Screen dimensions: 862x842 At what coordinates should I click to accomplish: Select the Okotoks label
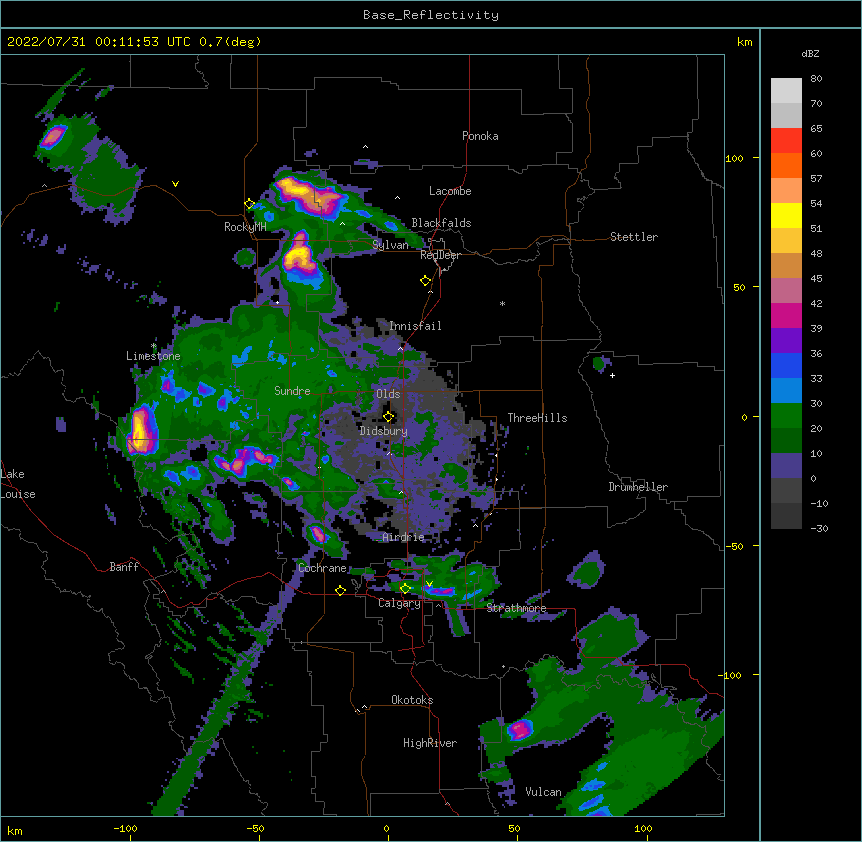pyautogui.click(x=412, y=700)
